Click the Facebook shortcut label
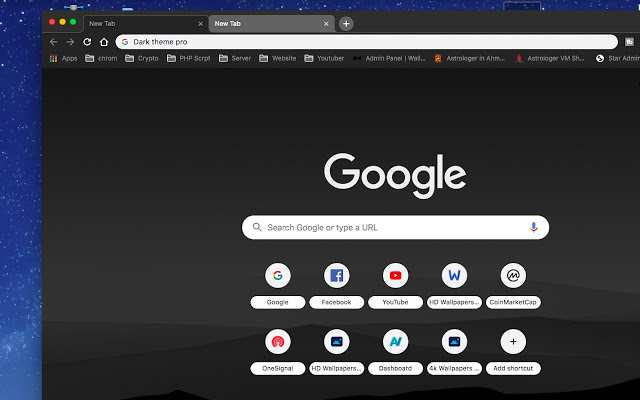 click(336, 302)
